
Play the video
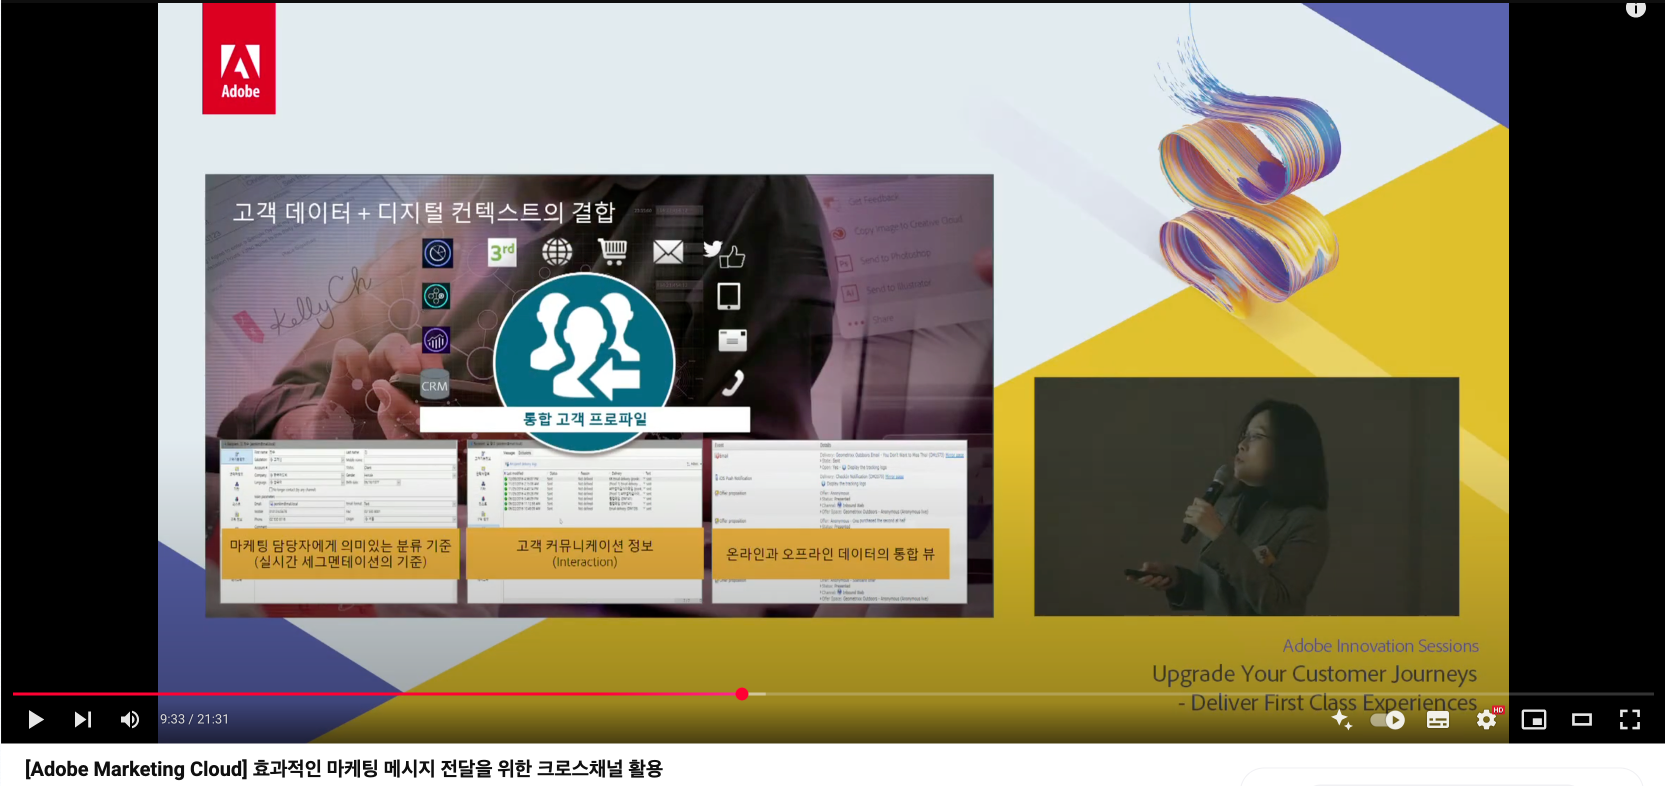[35, 719]
